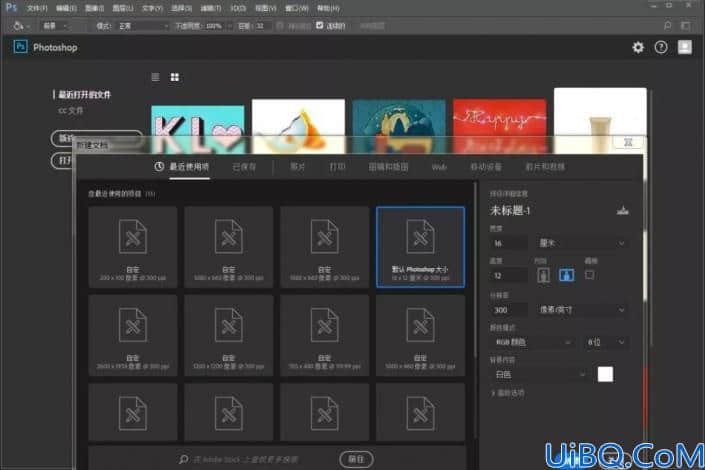
Task: Click the width field showing 16
Action: tap(509, 243)
